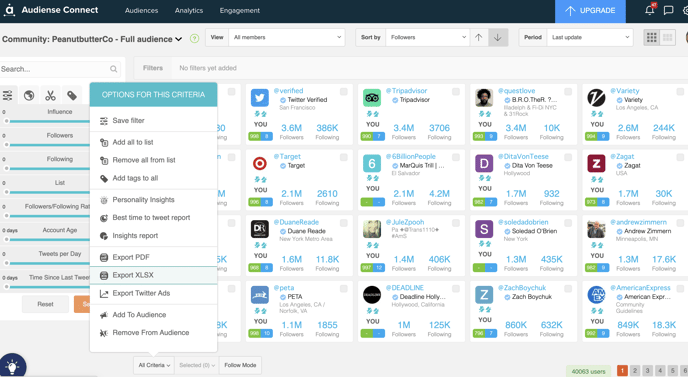The height and width of the screenshot is (377, 688).
Task: Expand the Selected (0) dropdown
Action: pos(197,365)
